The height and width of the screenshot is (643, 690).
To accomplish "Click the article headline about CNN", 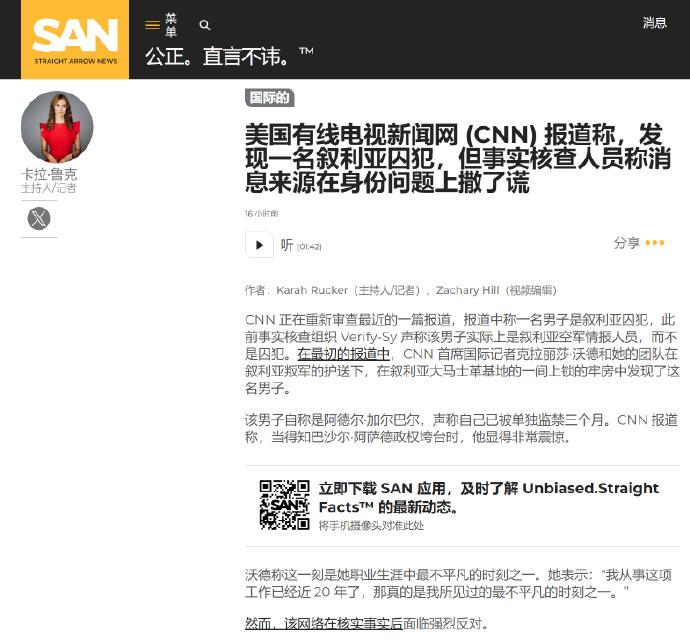I will coord(458,158).
